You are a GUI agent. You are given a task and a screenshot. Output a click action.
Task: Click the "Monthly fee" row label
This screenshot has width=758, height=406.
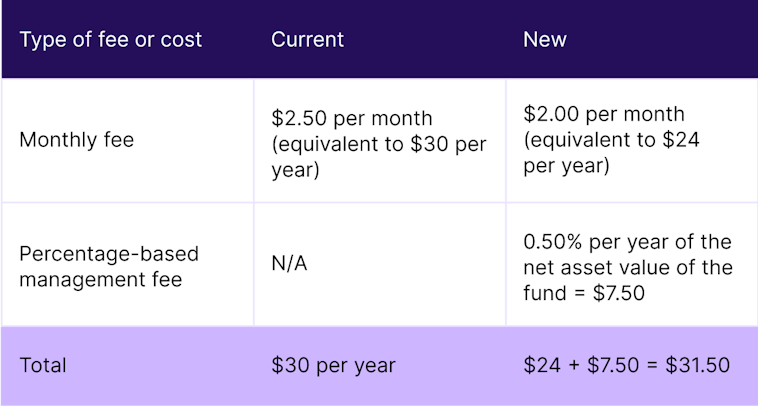[x=76, y=140]
